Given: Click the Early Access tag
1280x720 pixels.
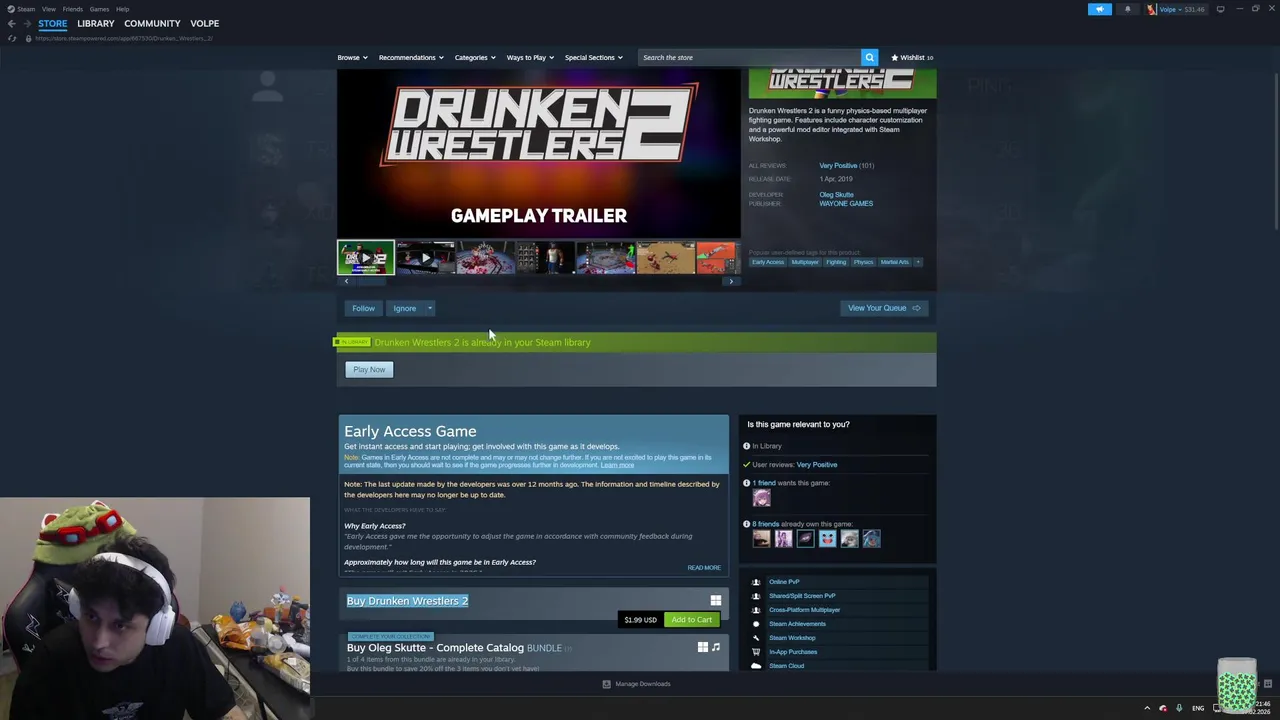Looking at the screenshot, I should pos(768,262).
